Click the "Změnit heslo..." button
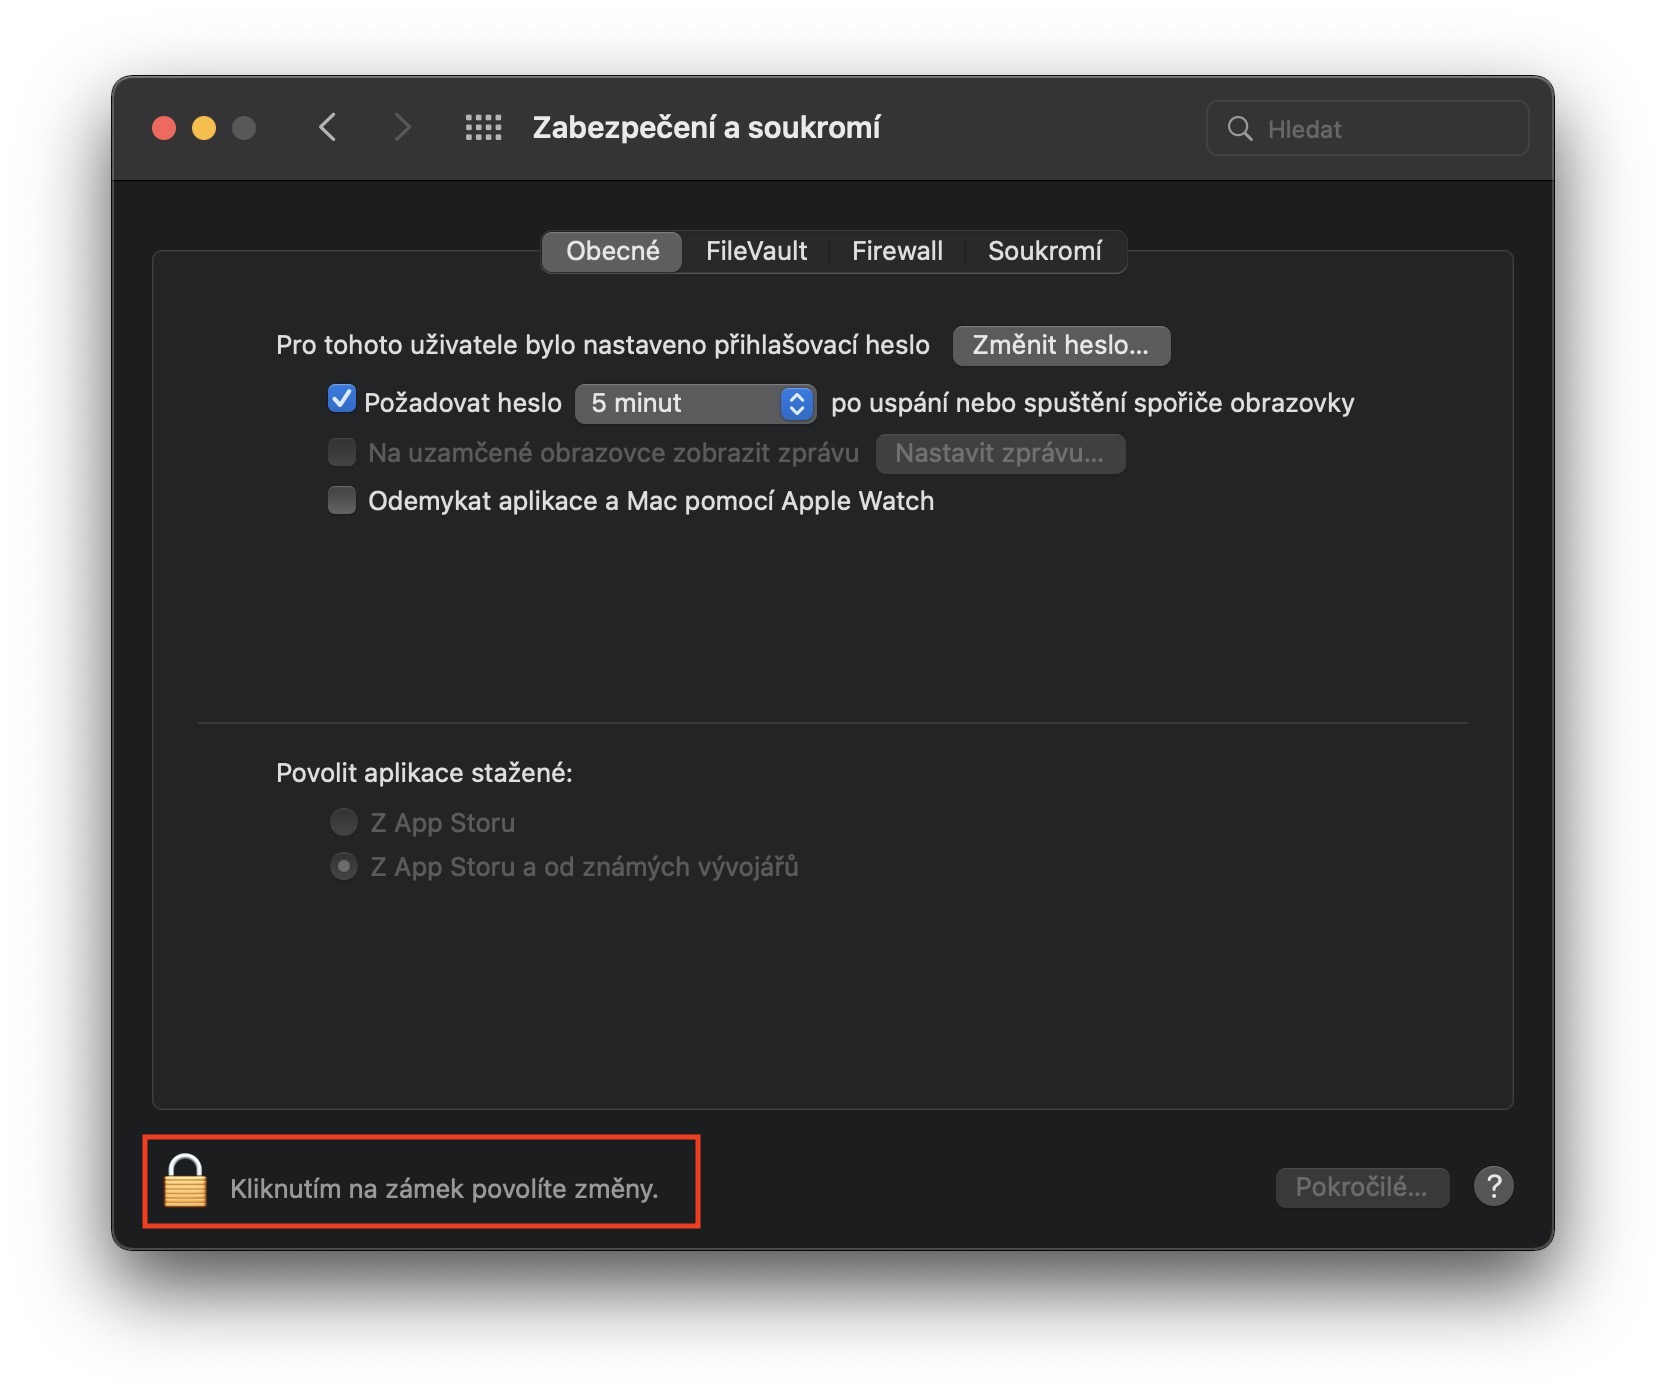This screenshot has width=1666, height=1398. (x=1061, y=345)
